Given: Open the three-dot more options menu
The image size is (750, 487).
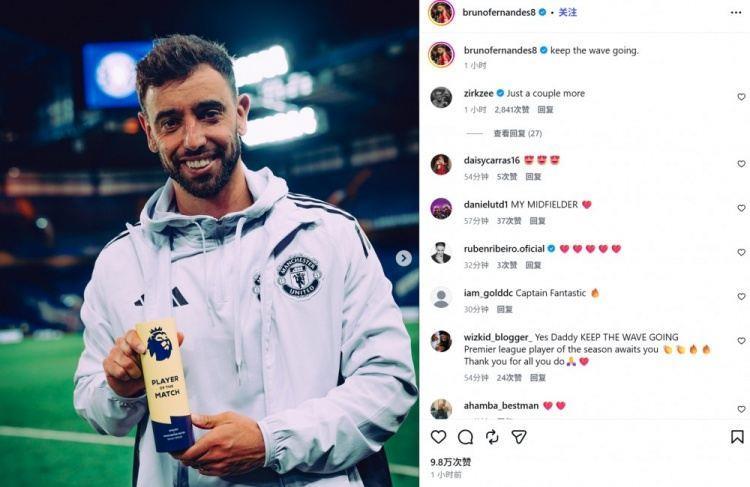Looking at the screenshot, I should tap(736, 13).
